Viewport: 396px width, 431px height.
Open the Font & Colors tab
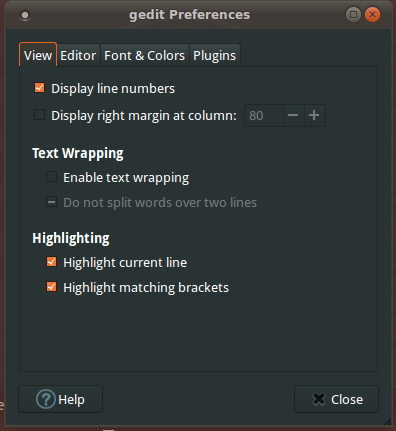[x=145, y=55]
